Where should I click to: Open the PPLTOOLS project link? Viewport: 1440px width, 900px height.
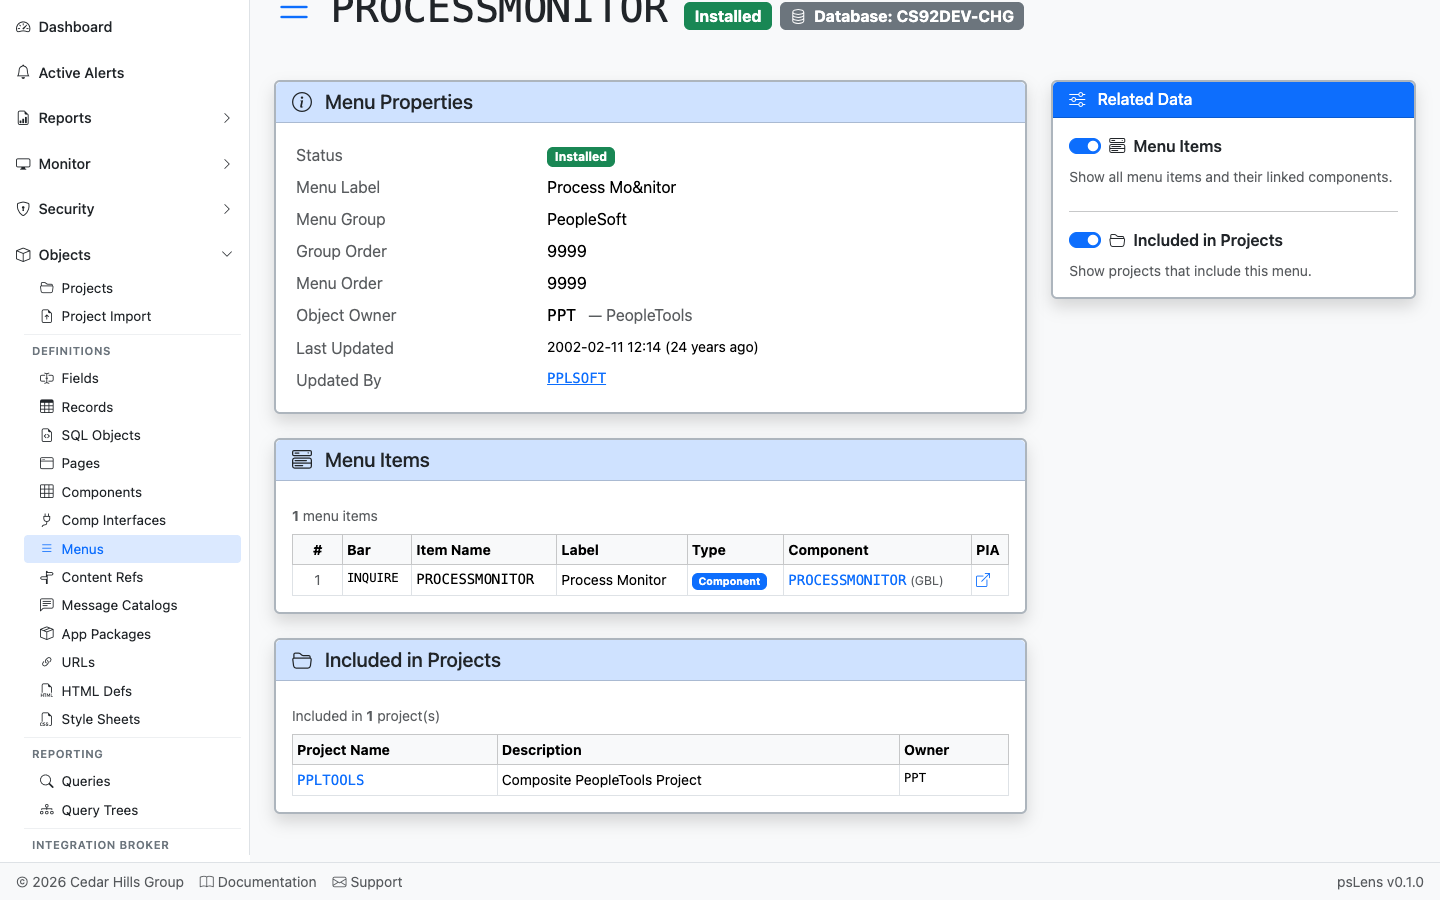coord(330,780)
